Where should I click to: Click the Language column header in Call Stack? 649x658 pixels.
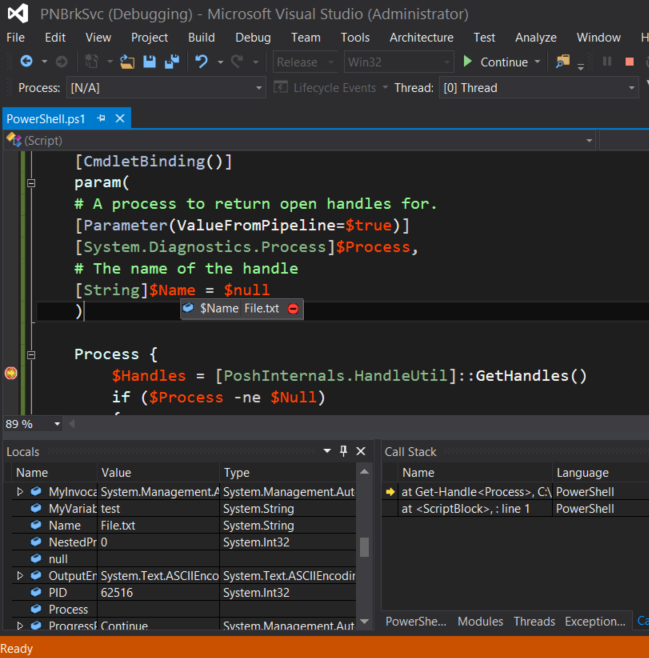pyautogui.click(x=601, y=473)
